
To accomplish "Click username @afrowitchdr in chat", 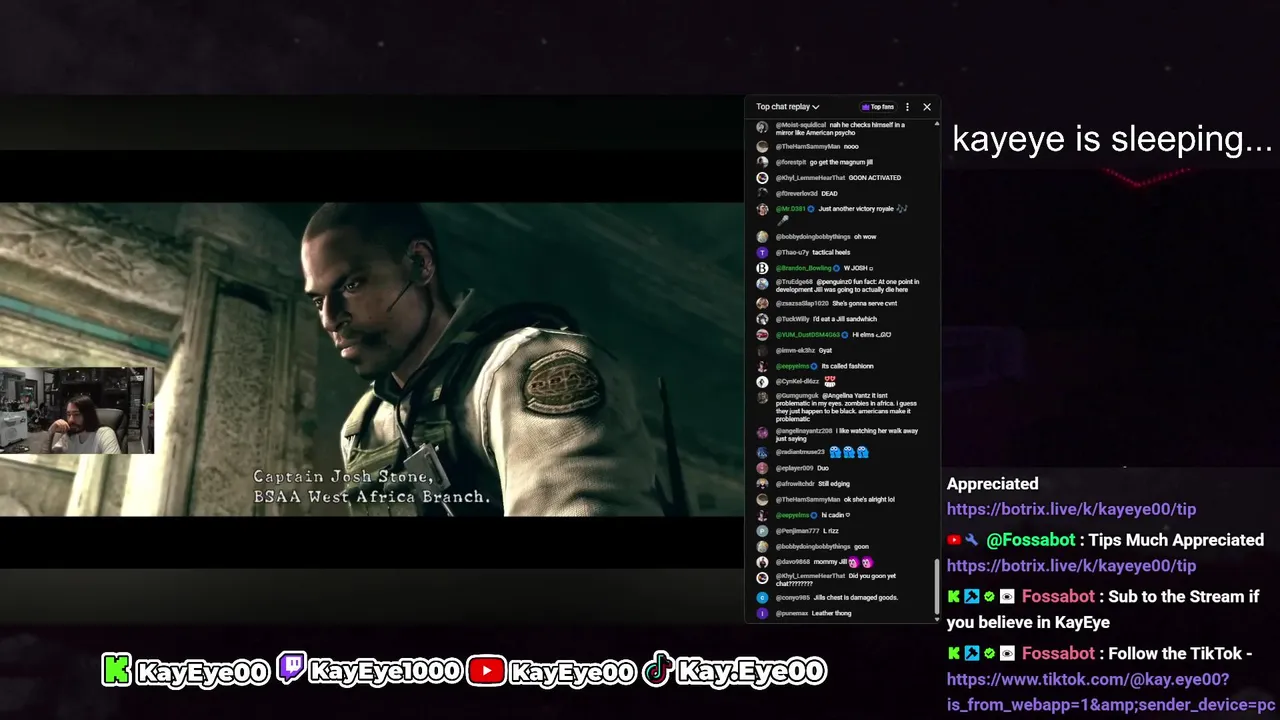I will (x=795, y=484).
